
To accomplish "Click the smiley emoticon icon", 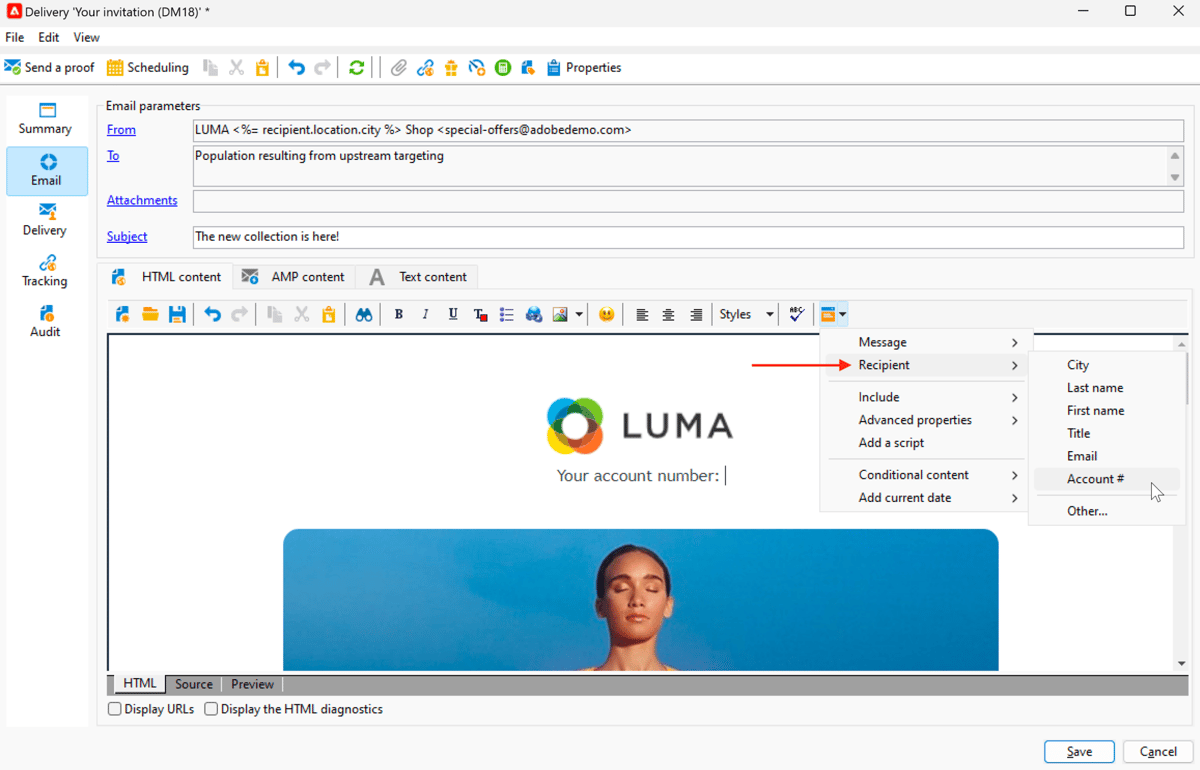I will (x=606, y=314).
